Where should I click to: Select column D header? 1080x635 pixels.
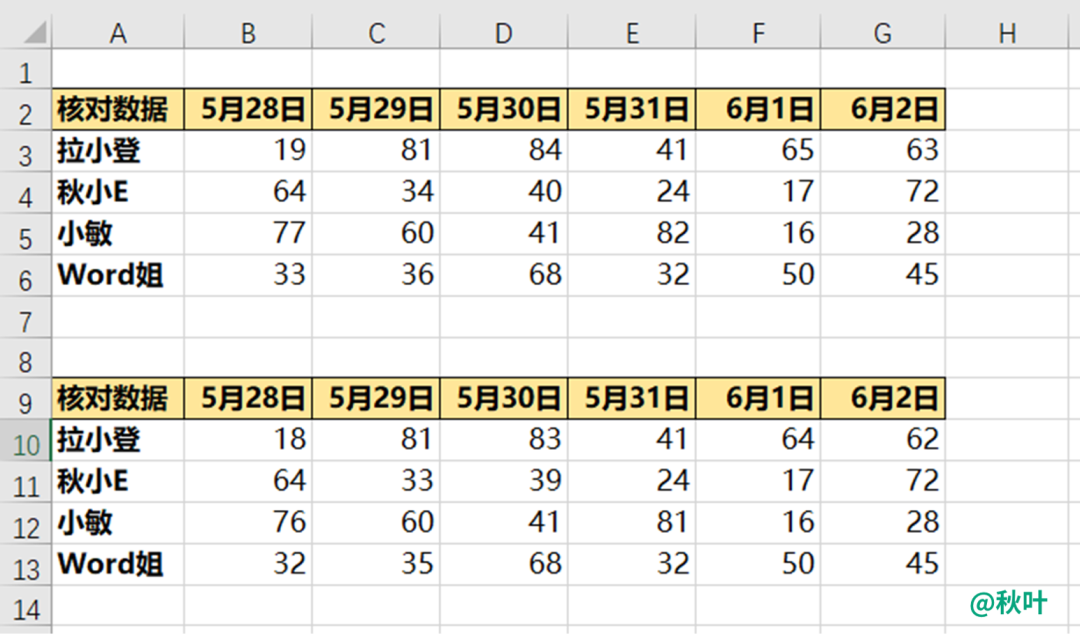503,32
